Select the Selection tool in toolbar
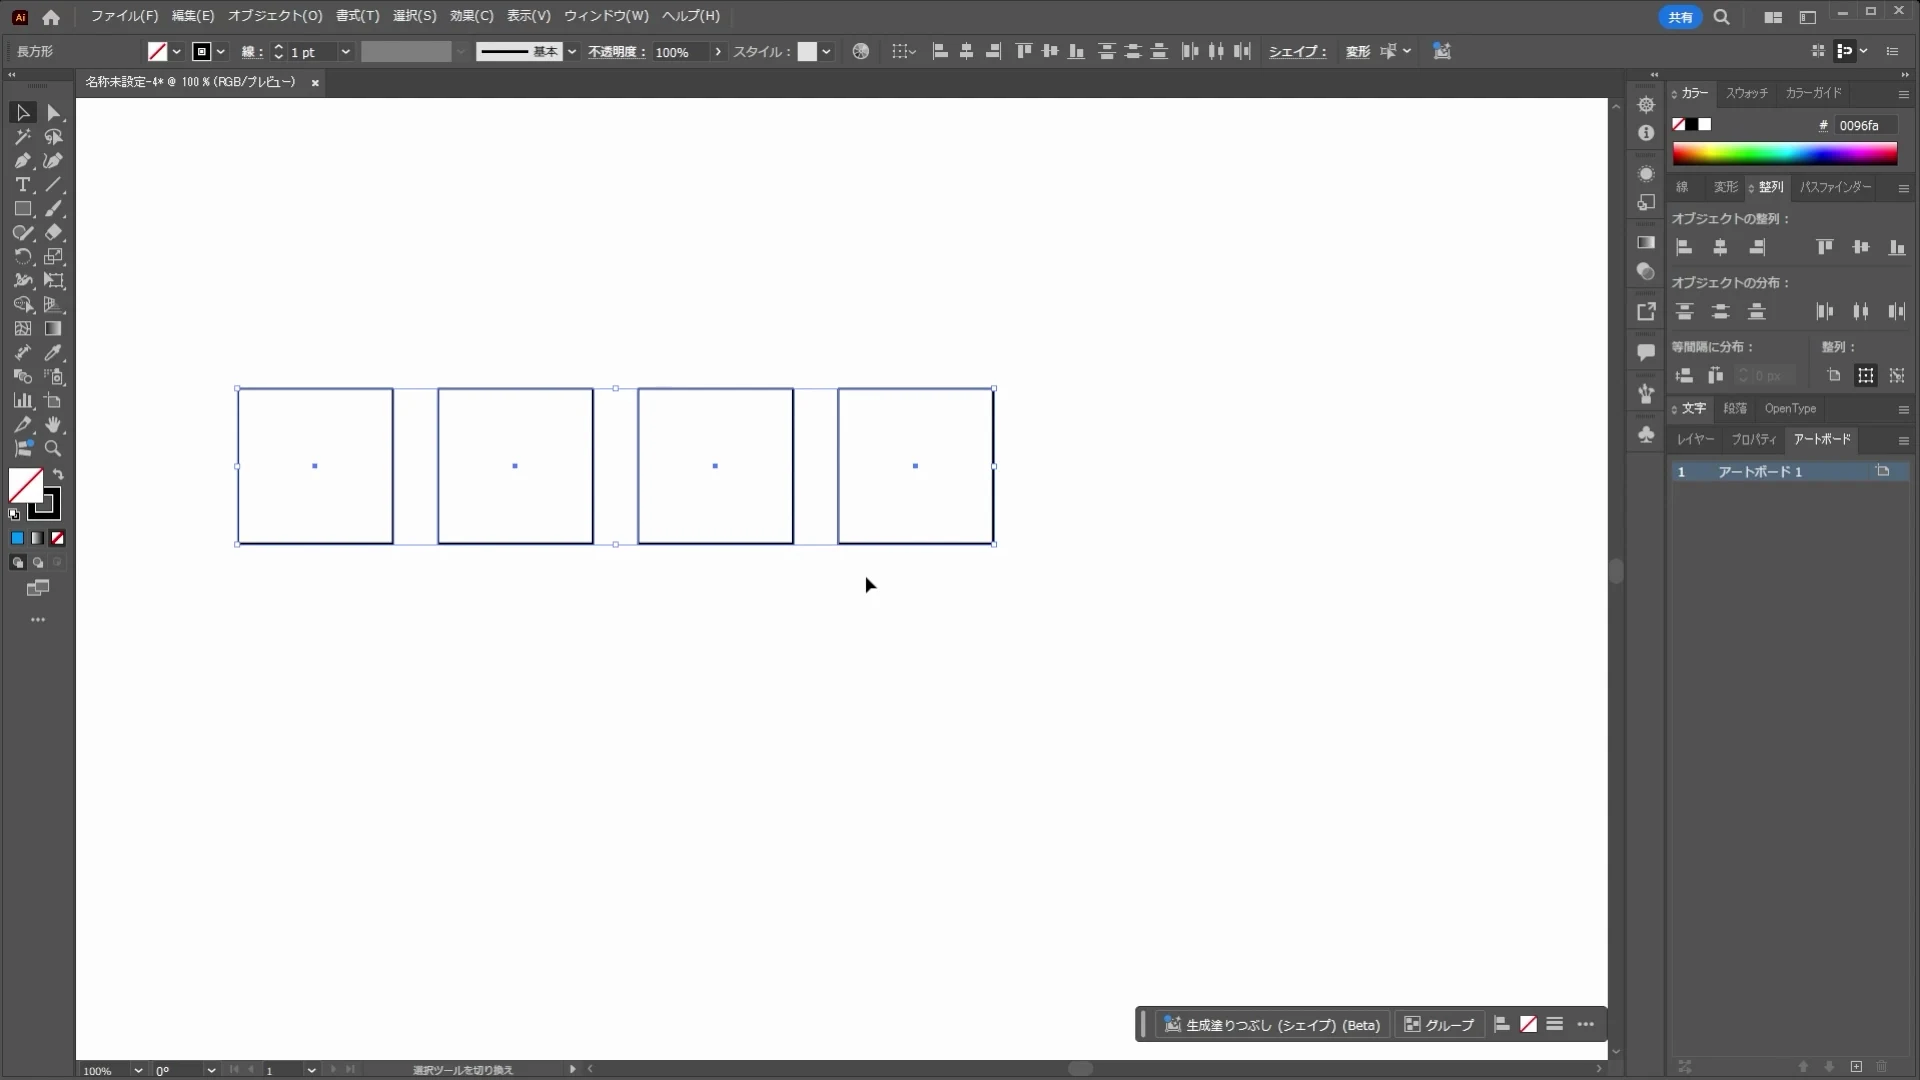Image resolution: width=1920 pixels, height=1080 pixels. [x=22, y=113]
